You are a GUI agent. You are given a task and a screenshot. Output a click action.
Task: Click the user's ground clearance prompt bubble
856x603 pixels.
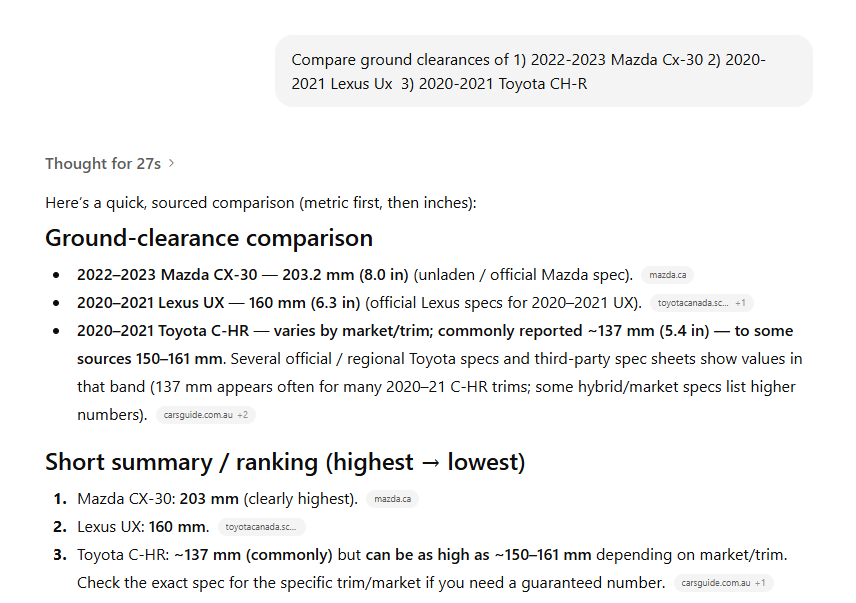point(543,71)
